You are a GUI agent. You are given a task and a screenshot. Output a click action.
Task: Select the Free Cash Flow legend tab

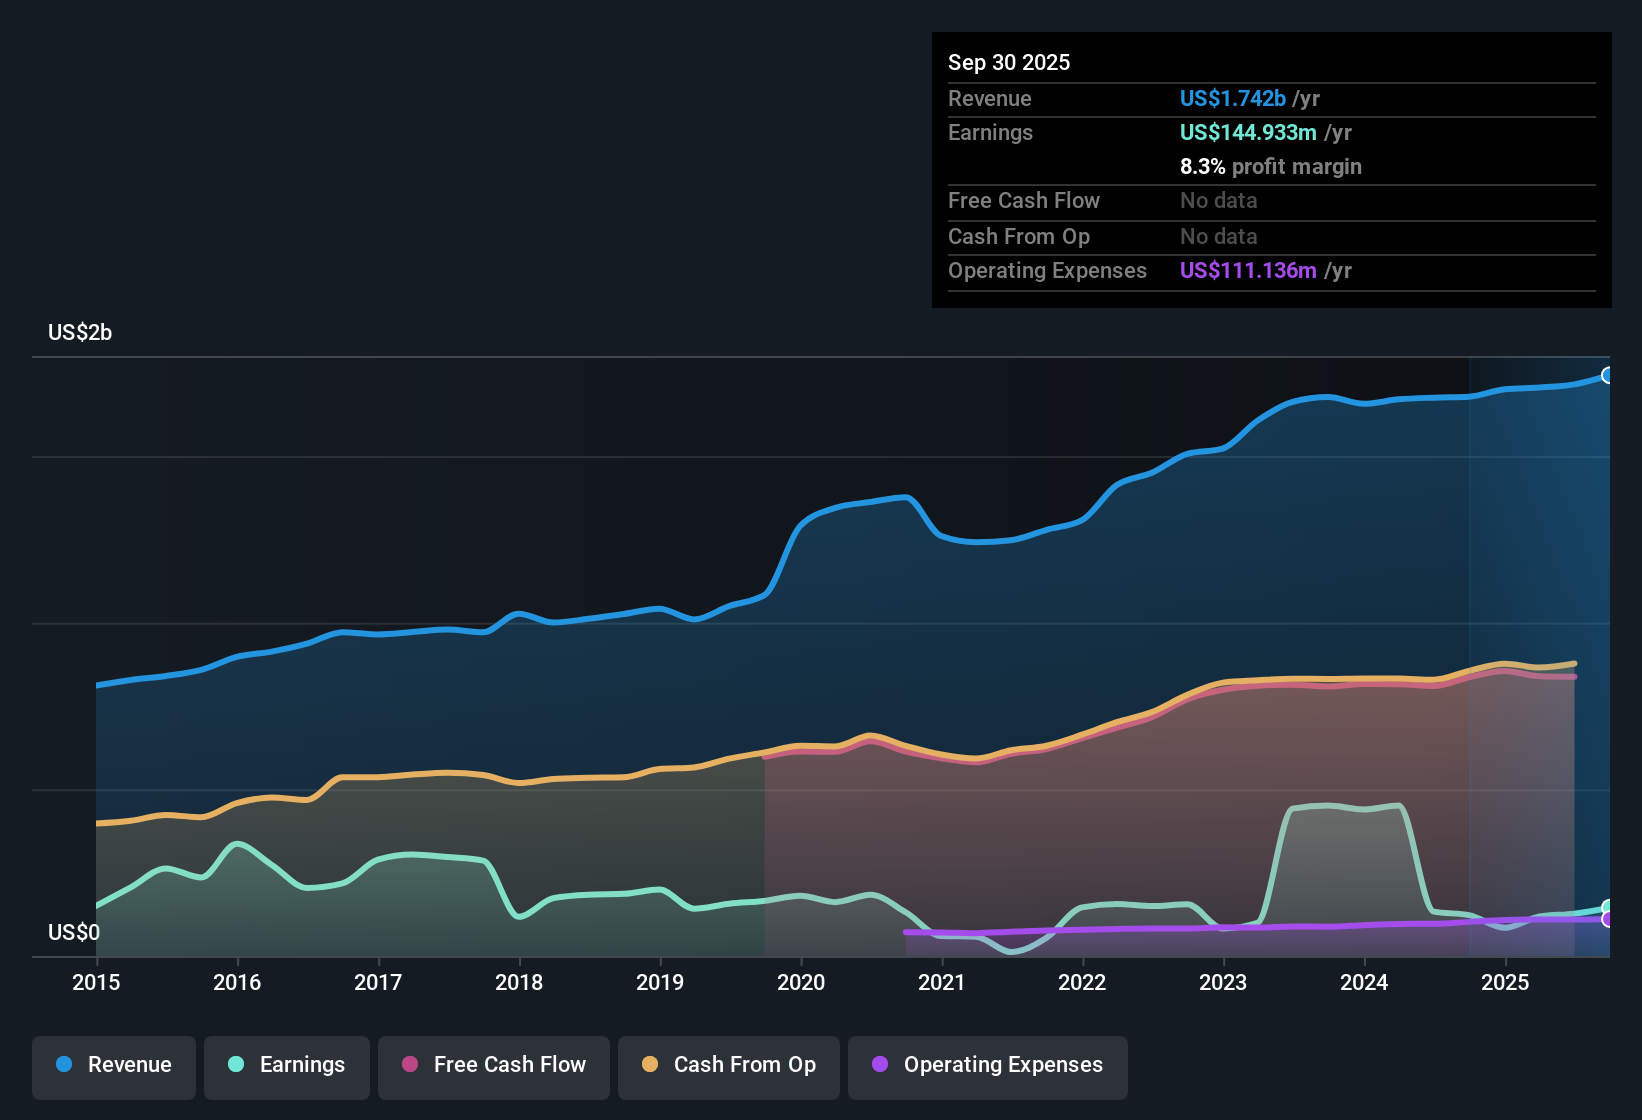coord(493,1066)
